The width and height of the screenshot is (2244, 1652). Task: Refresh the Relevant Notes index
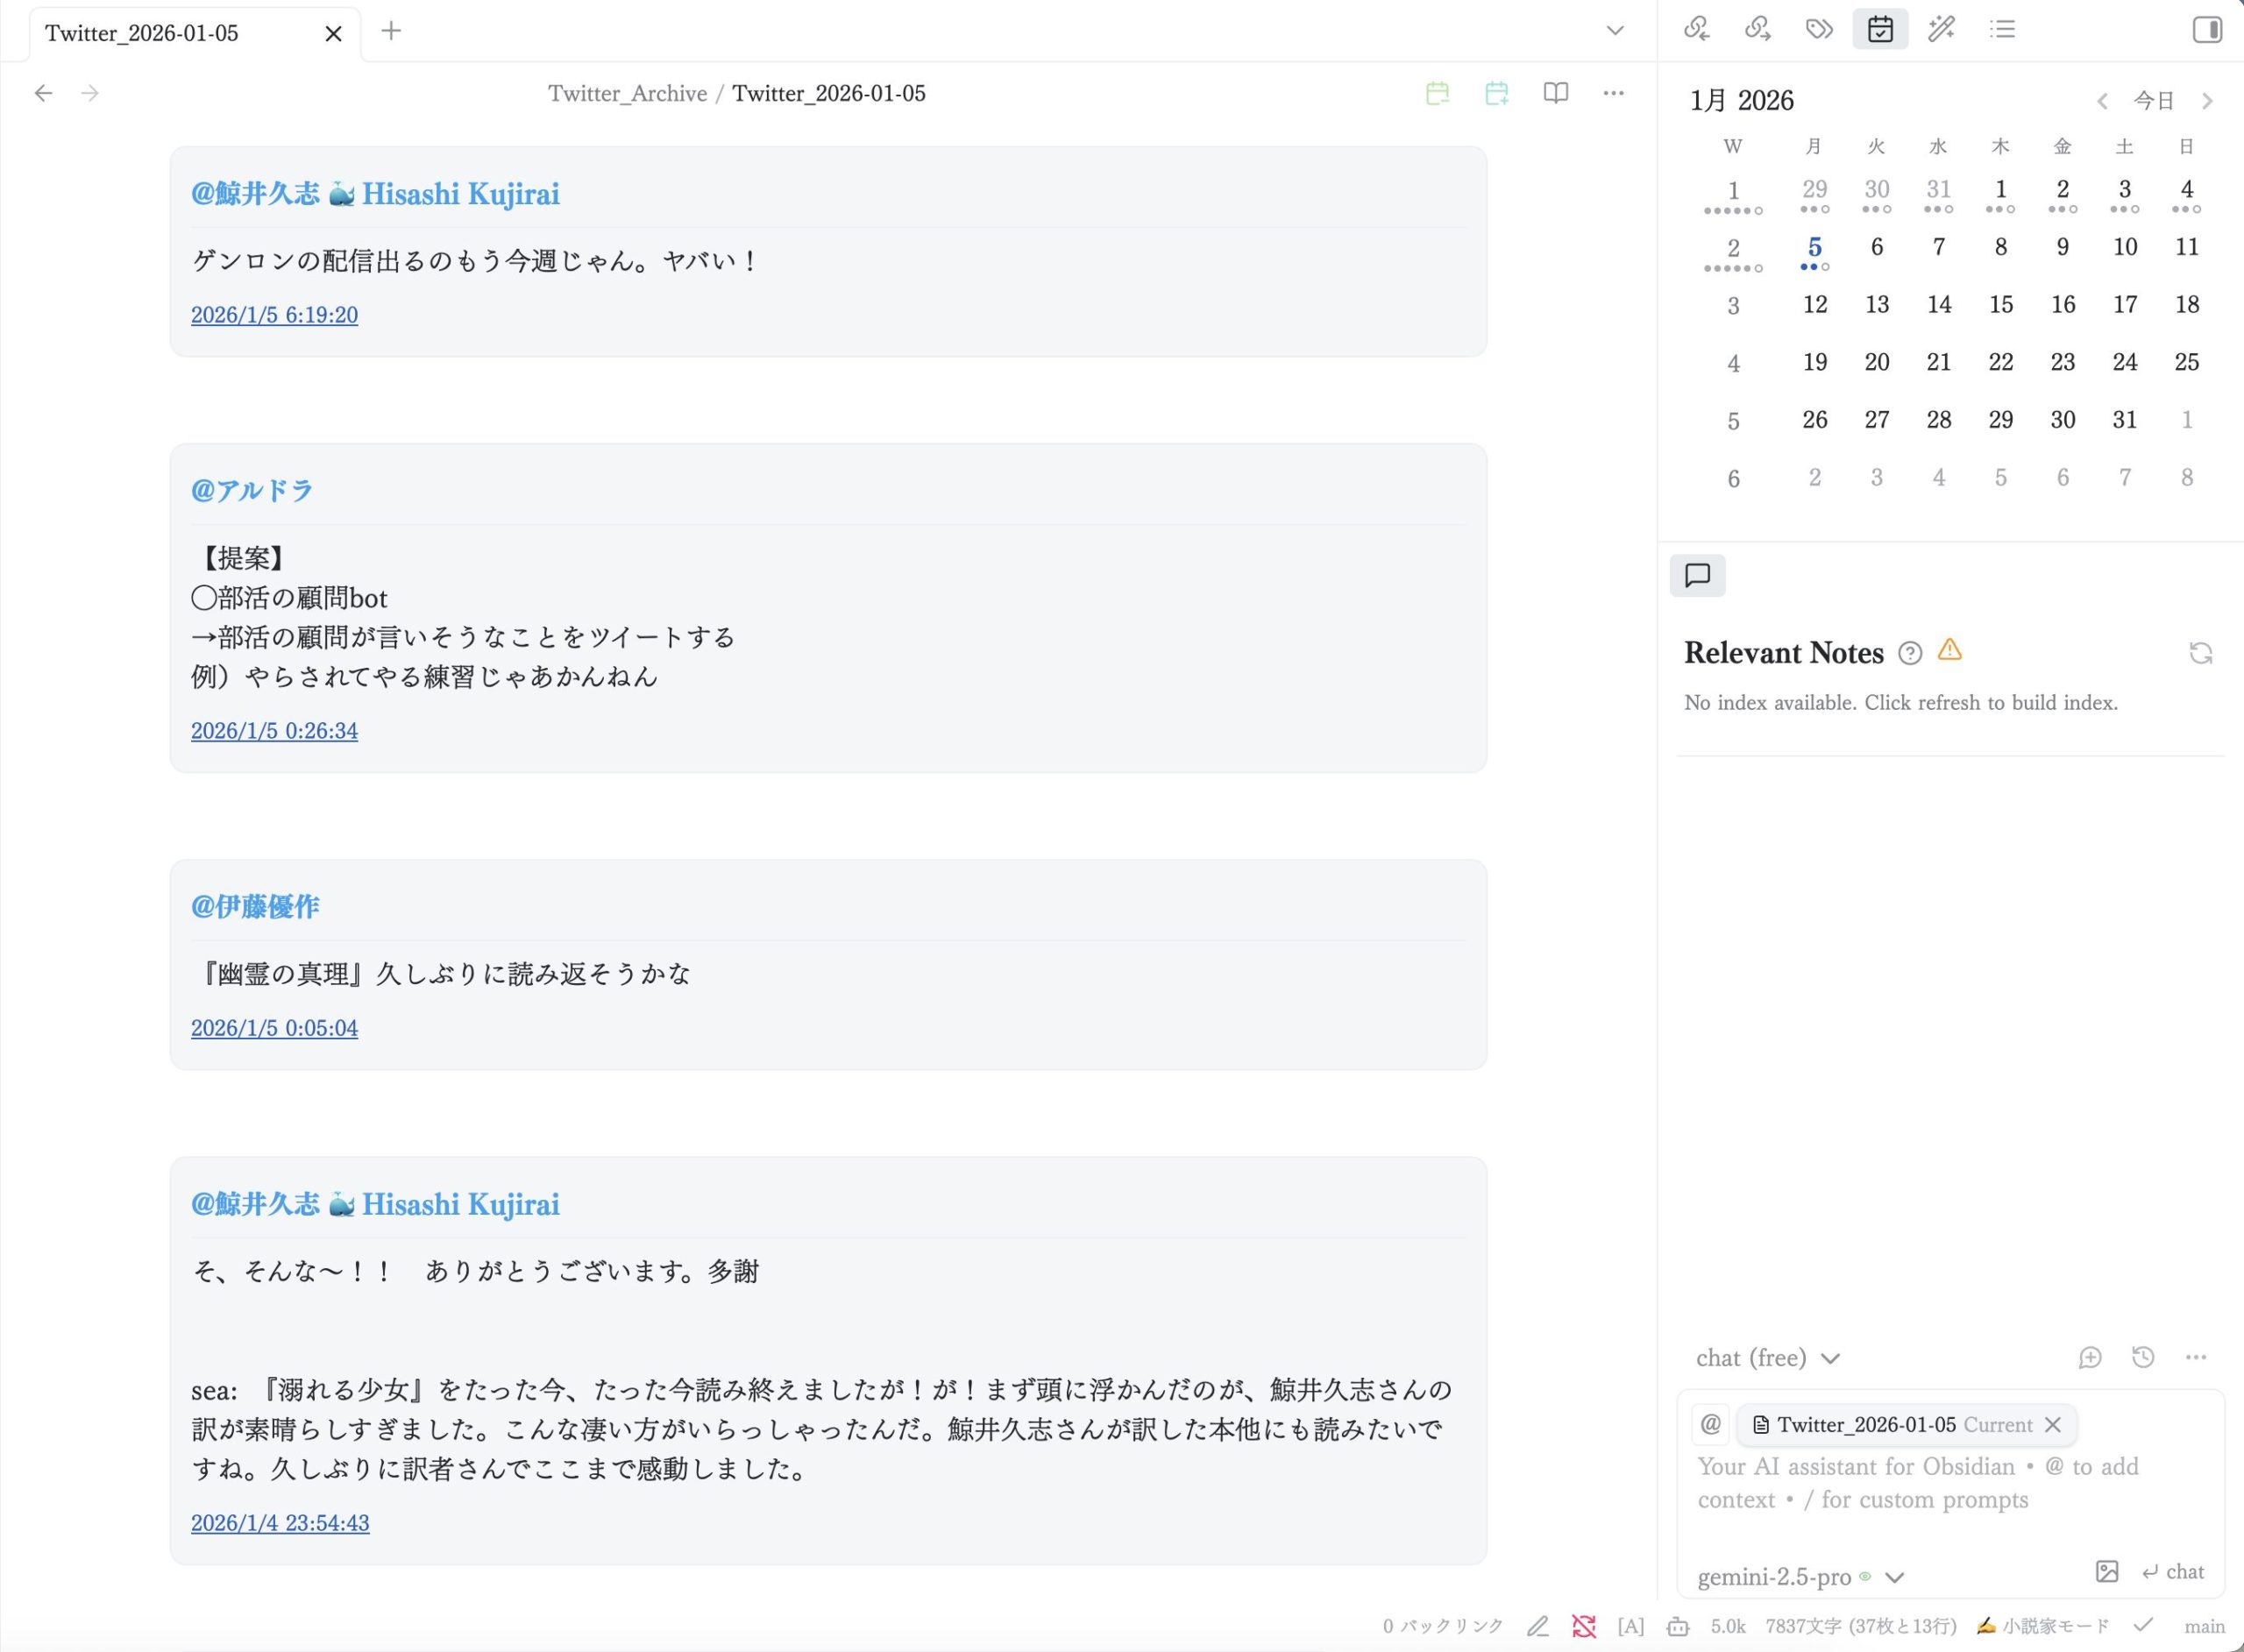coord(2200,653)
